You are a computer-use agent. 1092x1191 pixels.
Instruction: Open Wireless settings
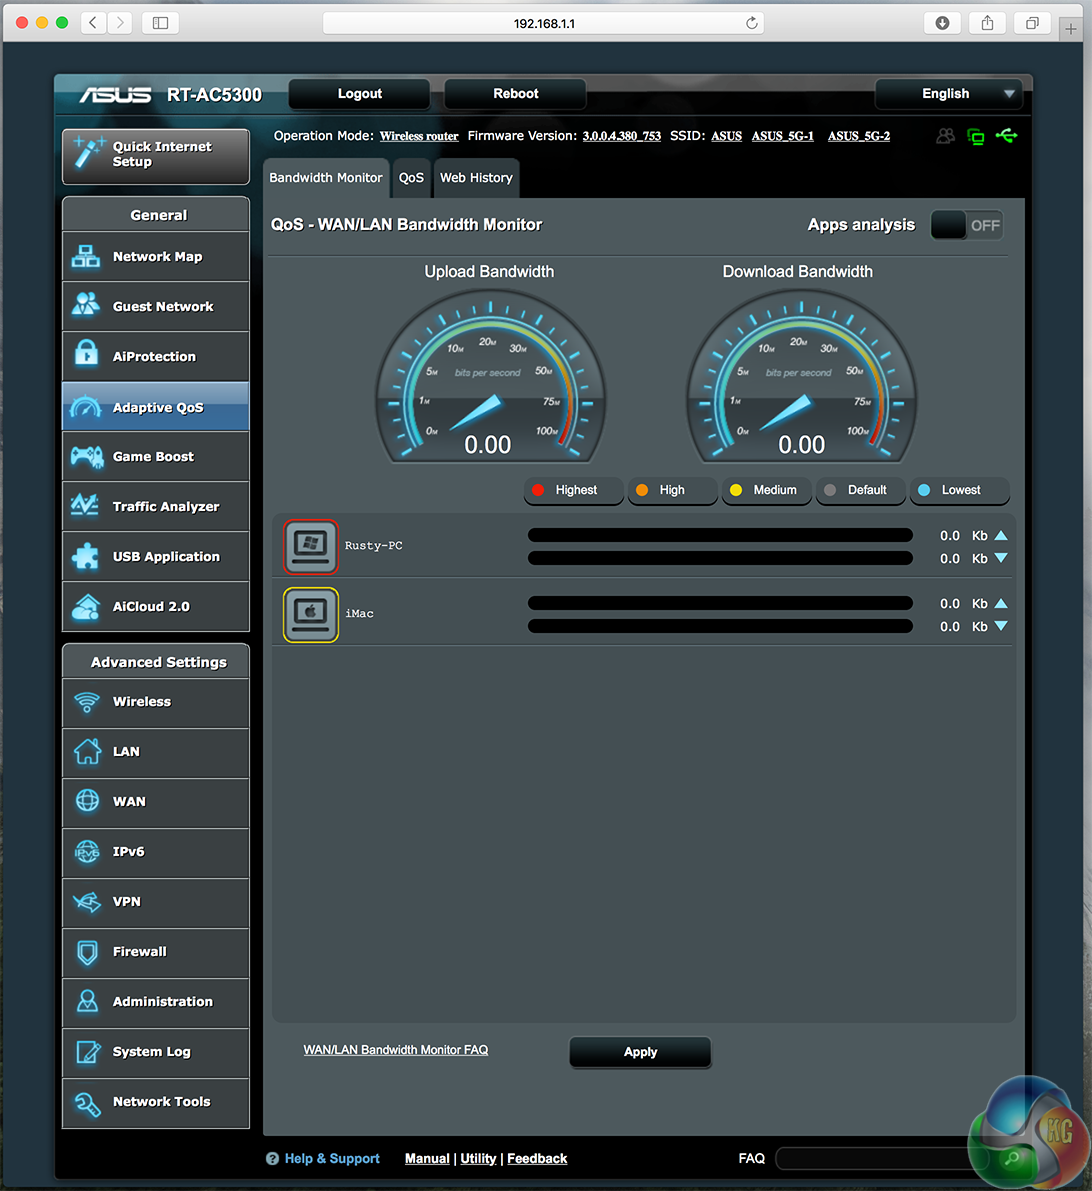[x=156, y=702]
